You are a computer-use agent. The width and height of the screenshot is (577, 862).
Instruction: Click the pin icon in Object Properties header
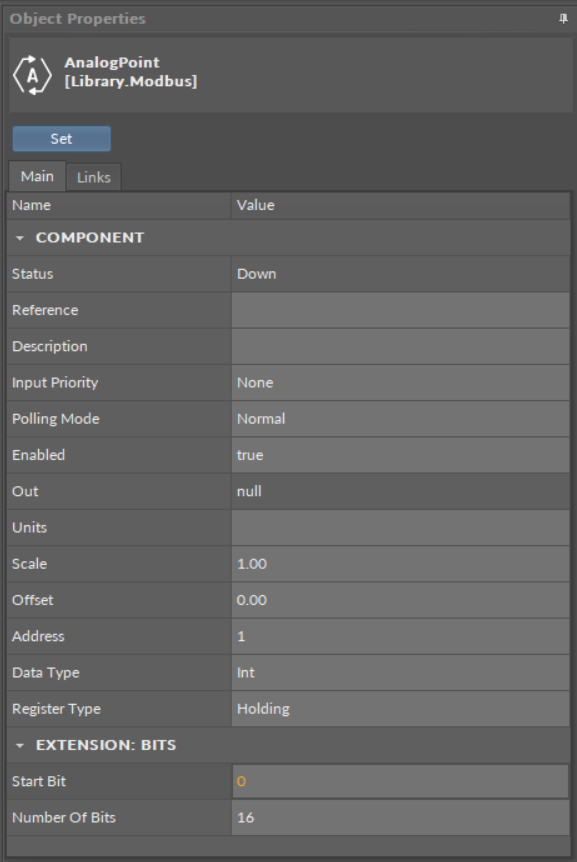tap(563, 19)
